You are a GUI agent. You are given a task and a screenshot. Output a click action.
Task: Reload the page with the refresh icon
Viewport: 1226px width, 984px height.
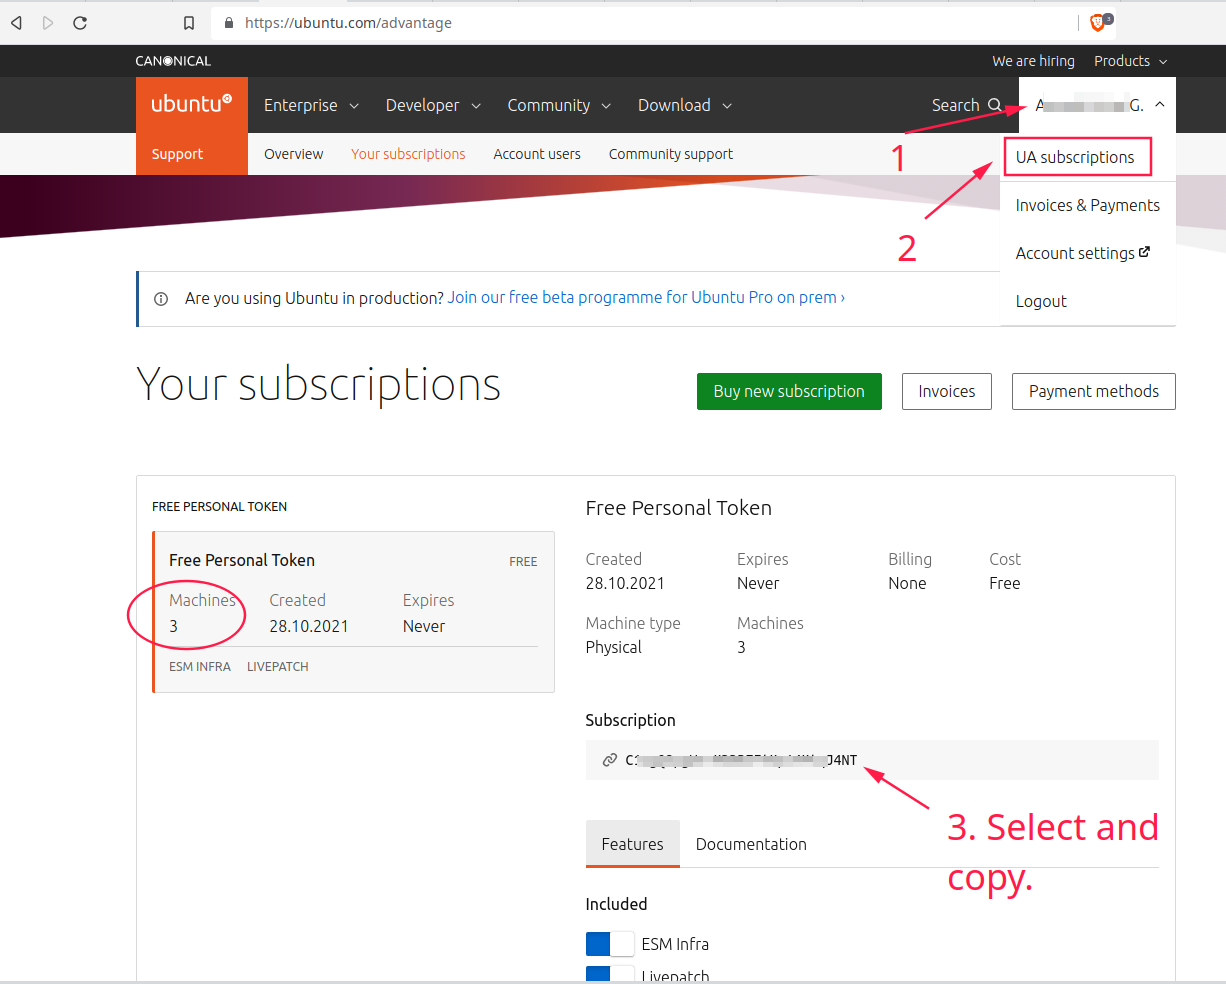coord(80,22)
